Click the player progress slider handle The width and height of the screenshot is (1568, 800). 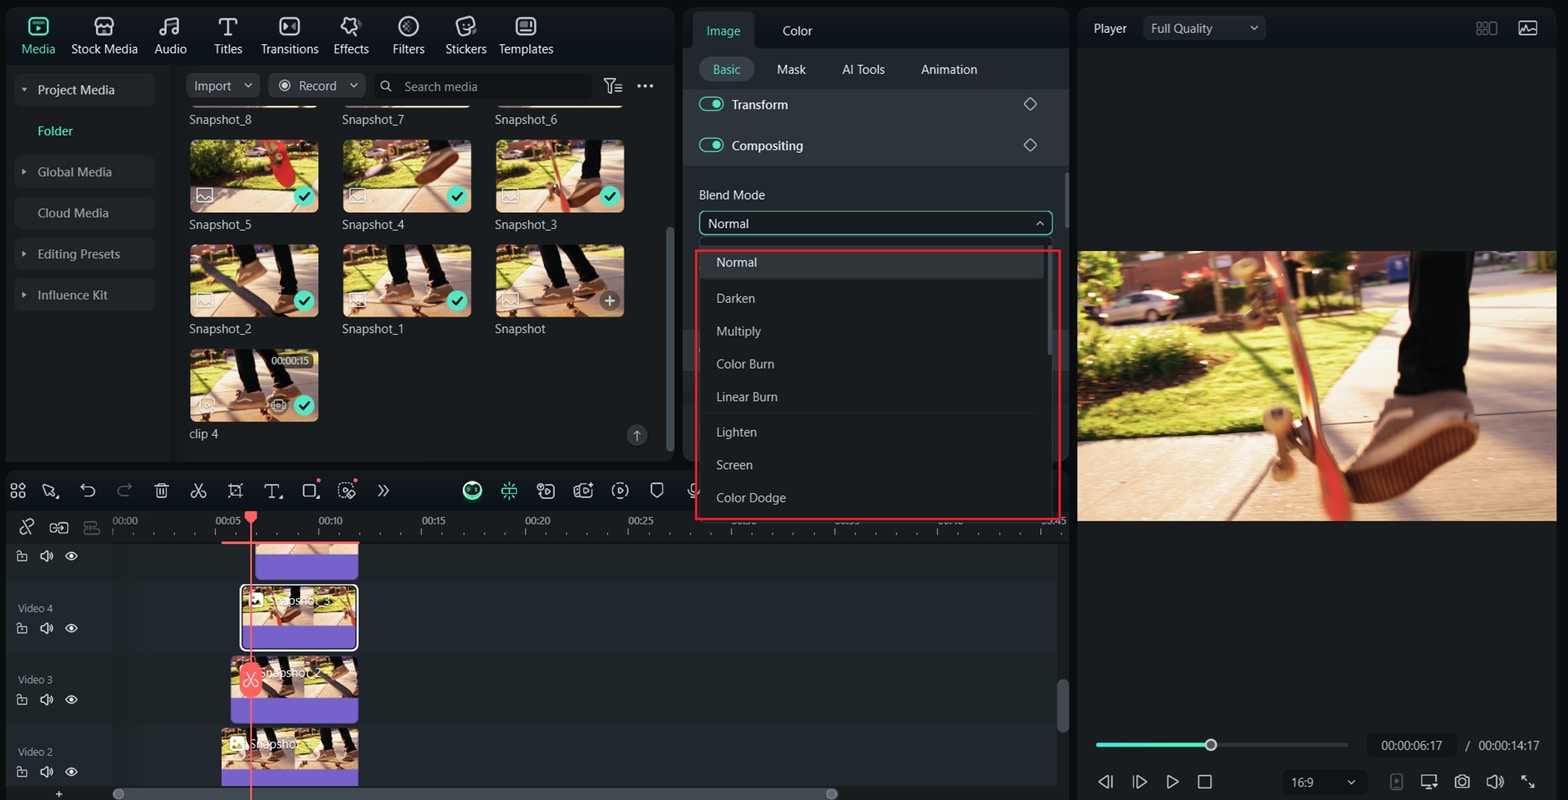pos(1211,745)
